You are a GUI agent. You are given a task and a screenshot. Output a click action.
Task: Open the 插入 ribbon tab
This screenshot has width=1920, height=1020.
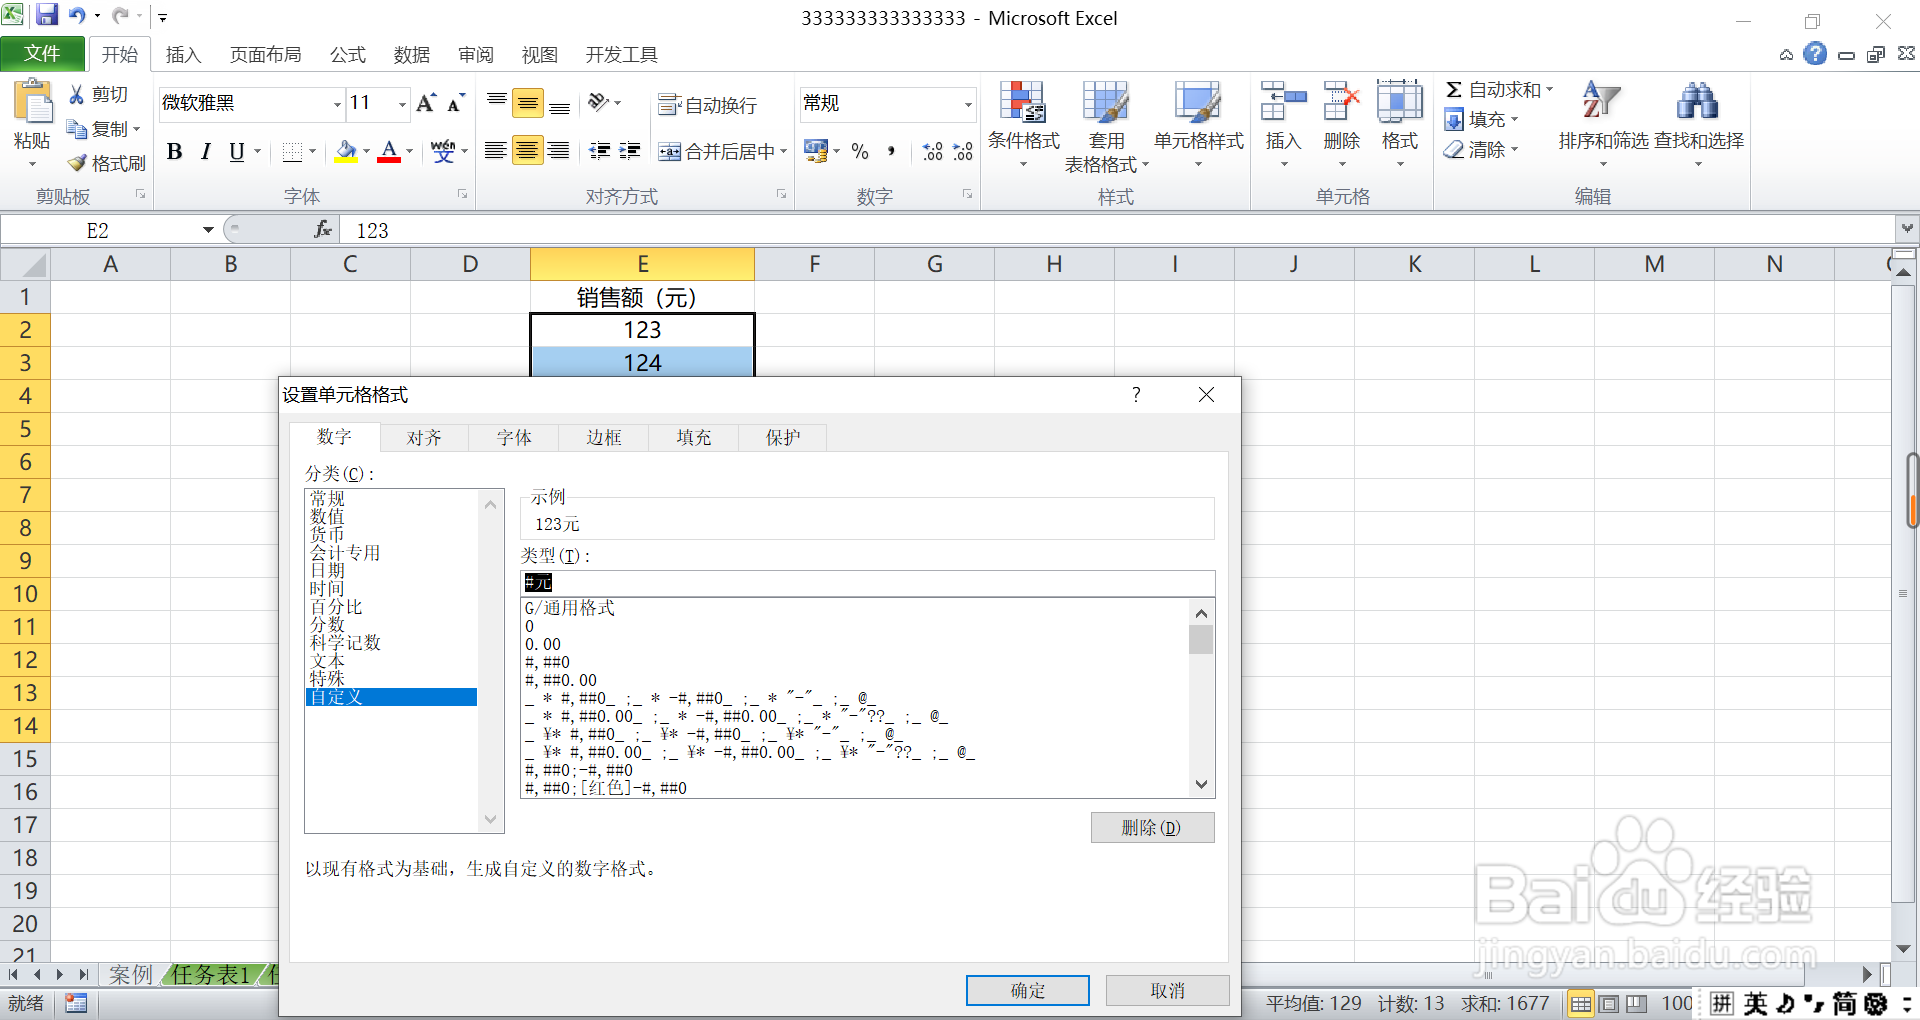pos(183,55)
